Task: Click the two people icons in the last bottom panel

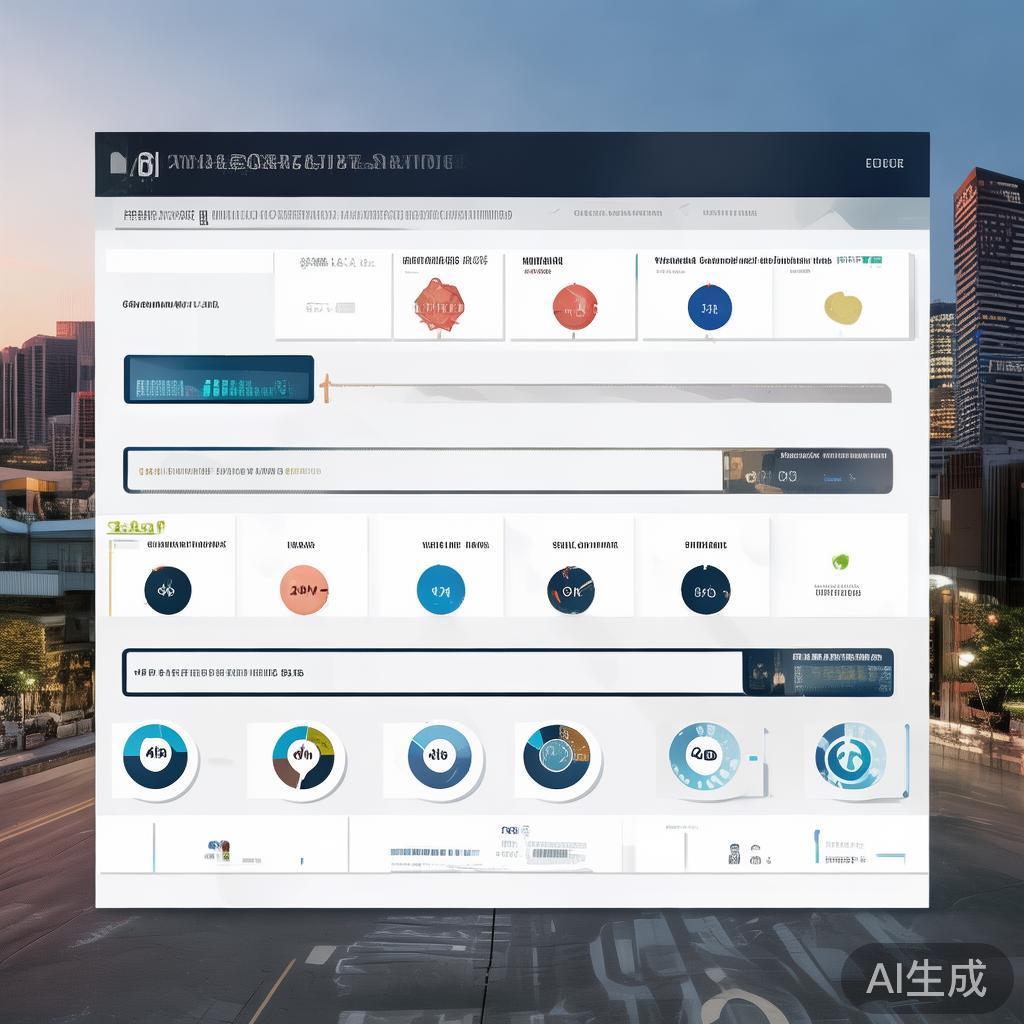Action: (745, 854)
